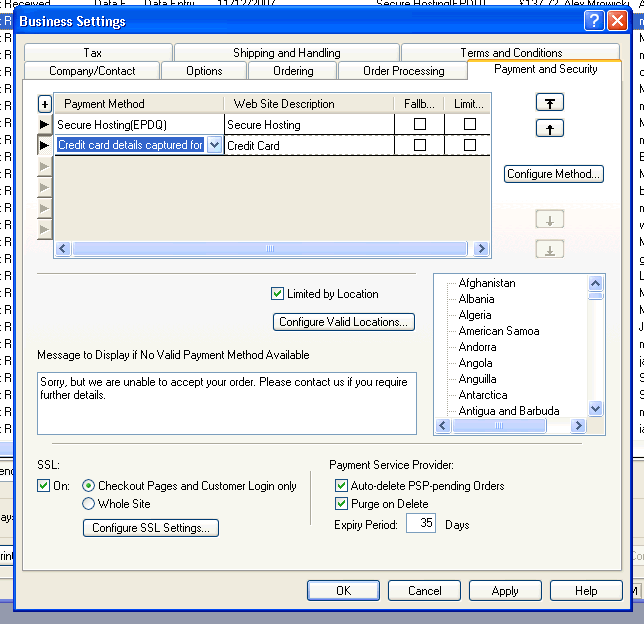Uncheck the Limited by Location checkbox
Viewport: 644px width, 624px height.
click(278, 294)
